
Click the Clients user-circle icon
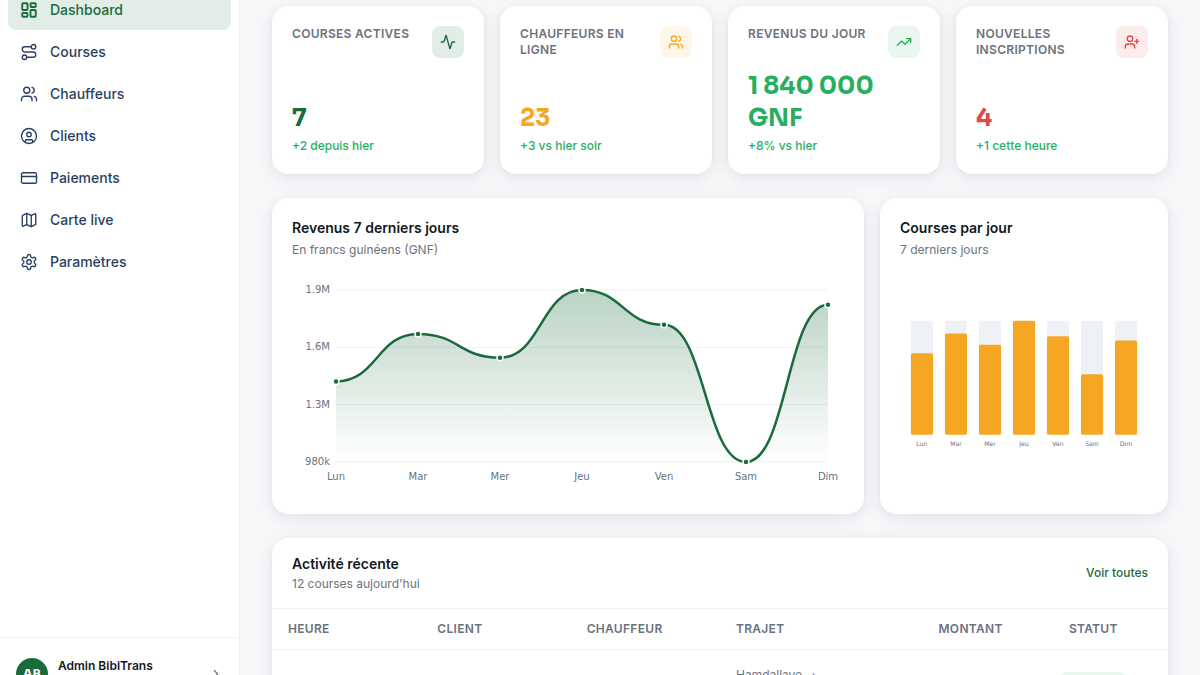[29, 136]
